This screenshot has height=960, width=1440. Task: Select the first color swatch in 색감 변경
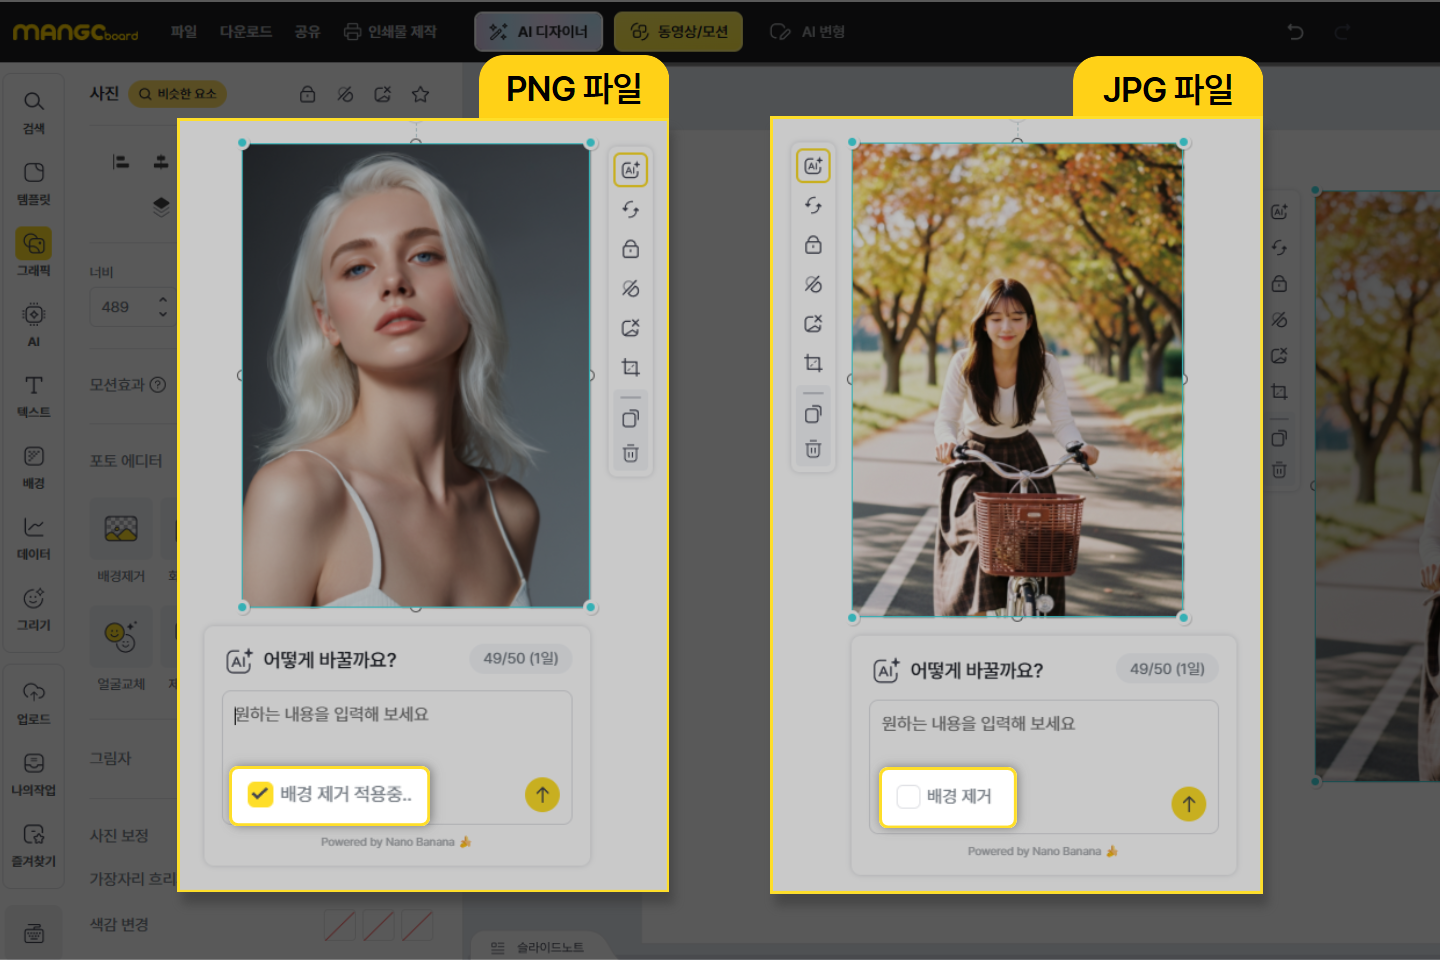click(x=340, y=925)
